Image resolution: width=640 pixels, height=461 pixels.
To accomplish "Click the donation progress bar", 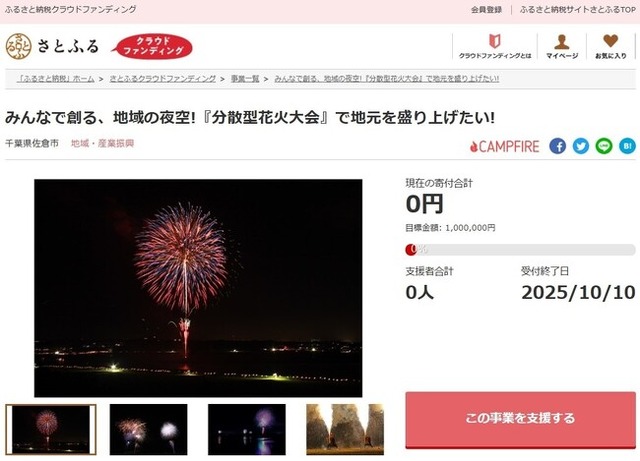I will (520, 249).
